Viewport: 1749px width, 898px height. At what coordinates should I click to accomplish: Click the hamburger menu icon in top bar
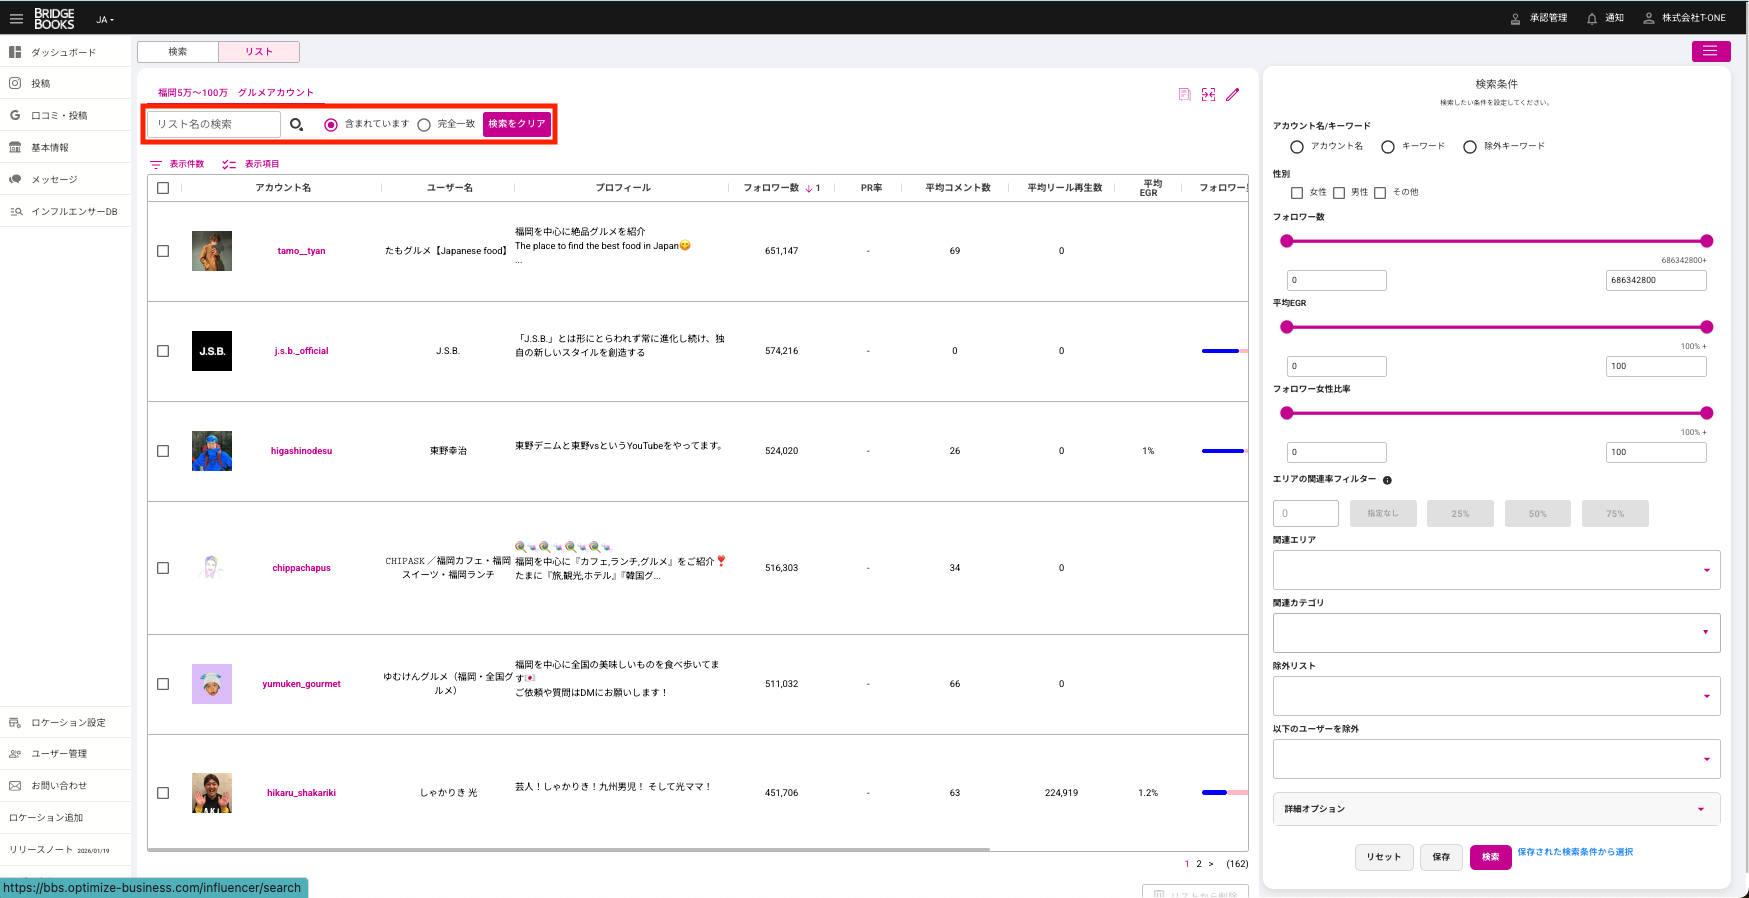click(x=16, y=19)
